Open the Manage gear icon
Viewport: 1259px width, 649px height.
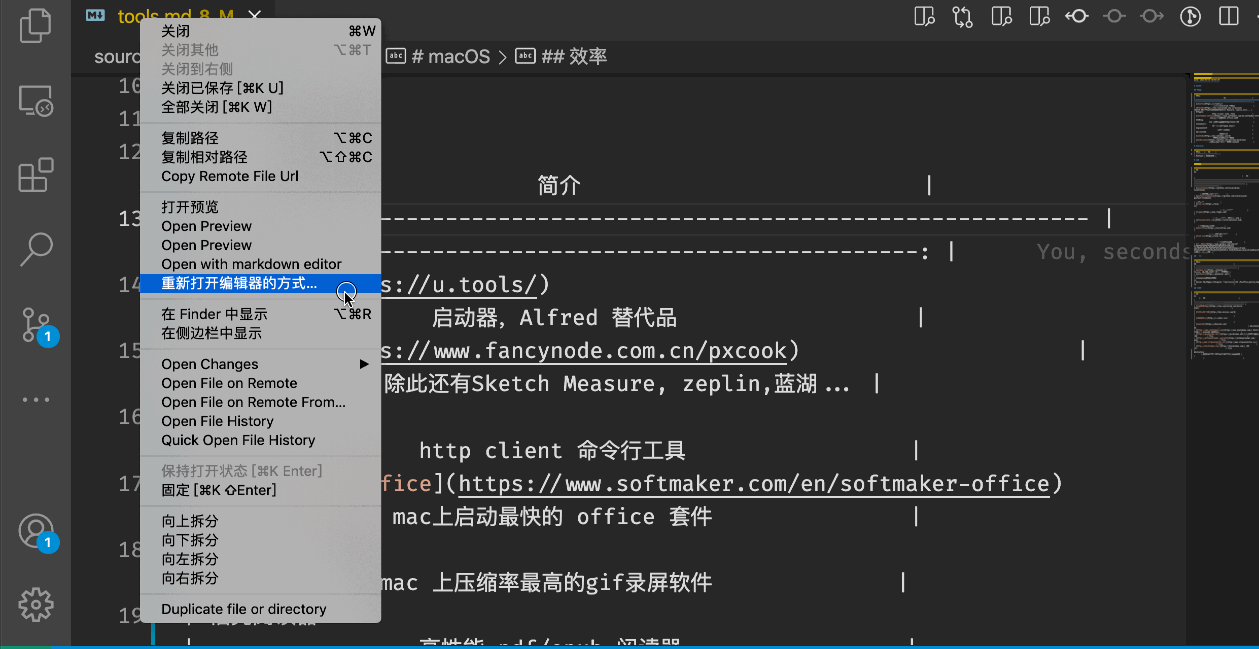coord(35,604)
